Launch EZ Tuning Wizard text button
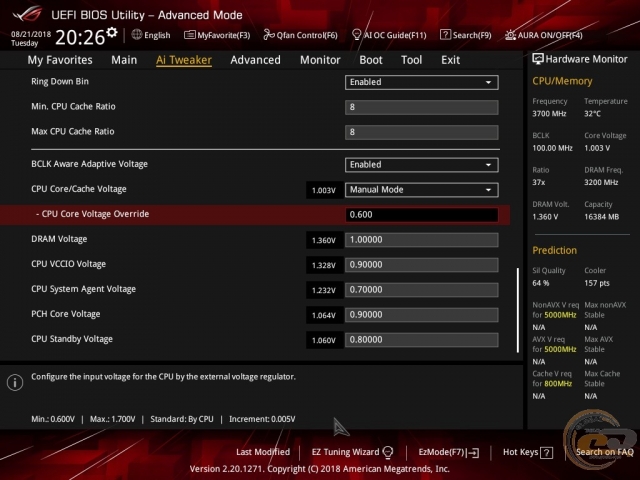Image resolution: width=640 pixels, height=480 pixels. point(345,452)
